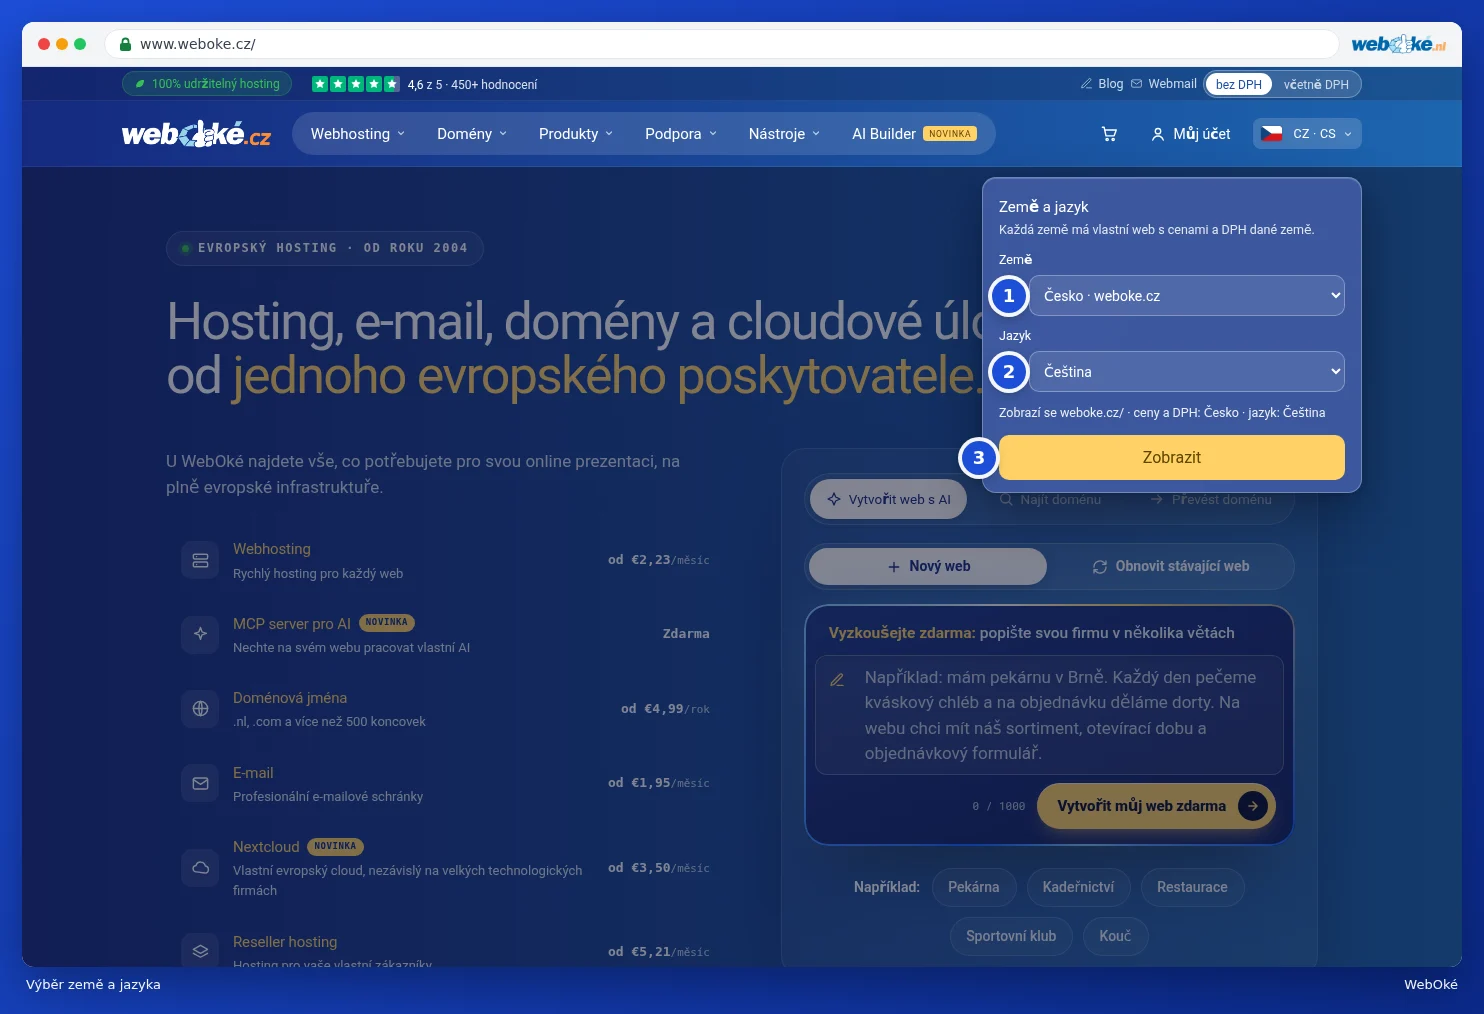Viewport: 1484px width, 1014px height.
Task: Click the lock icon in address bar
Action: [126, 44]
